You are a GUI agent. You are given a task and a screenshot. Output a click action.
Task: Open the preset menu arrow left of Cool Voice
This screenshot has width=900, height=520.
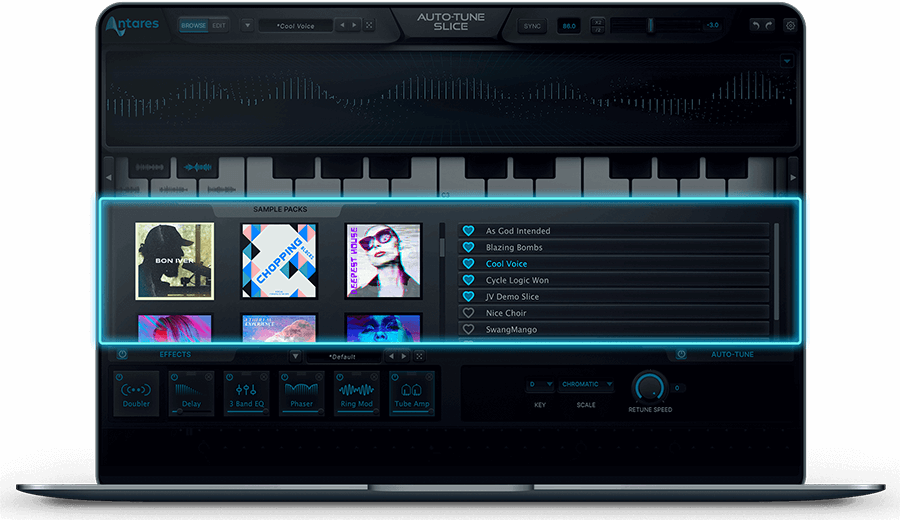(x=247, y=25)
